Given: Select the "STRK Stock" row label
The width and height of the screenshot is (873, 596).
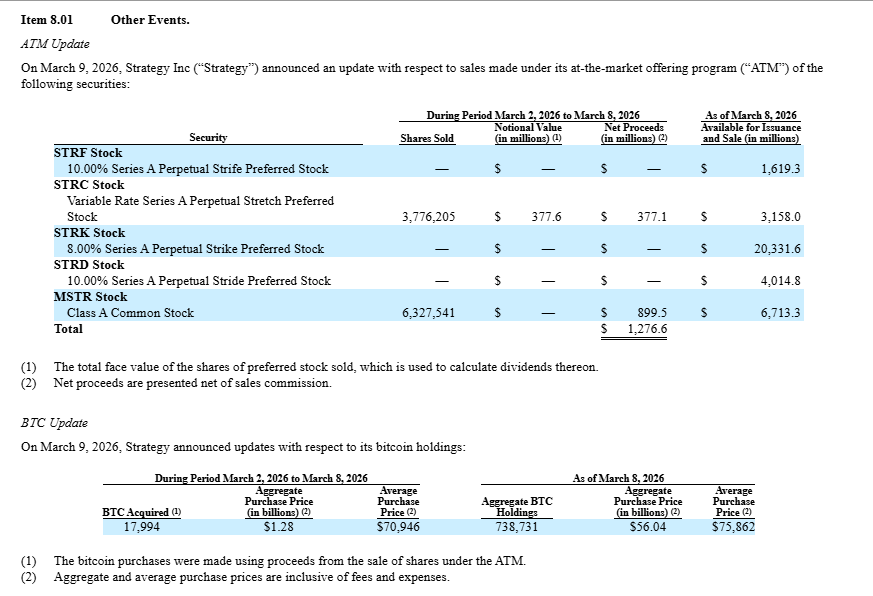Looking at the screenshot, I should tap(89, 233).
